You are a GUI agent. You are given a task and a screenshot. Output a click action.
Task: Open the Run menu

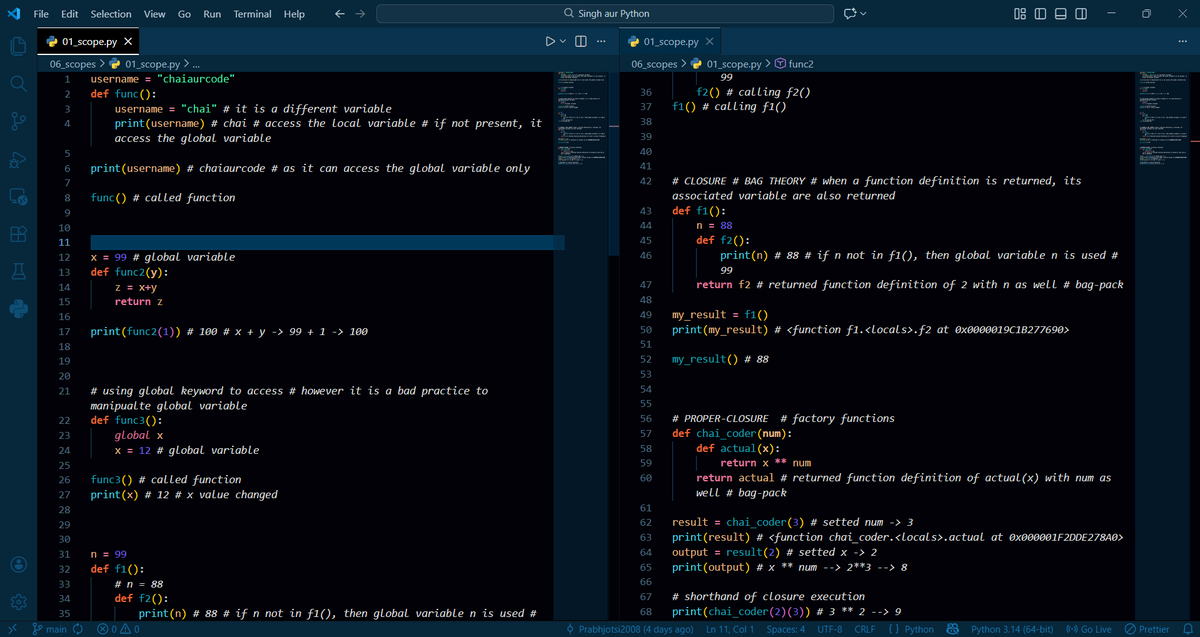coord(212,14)
